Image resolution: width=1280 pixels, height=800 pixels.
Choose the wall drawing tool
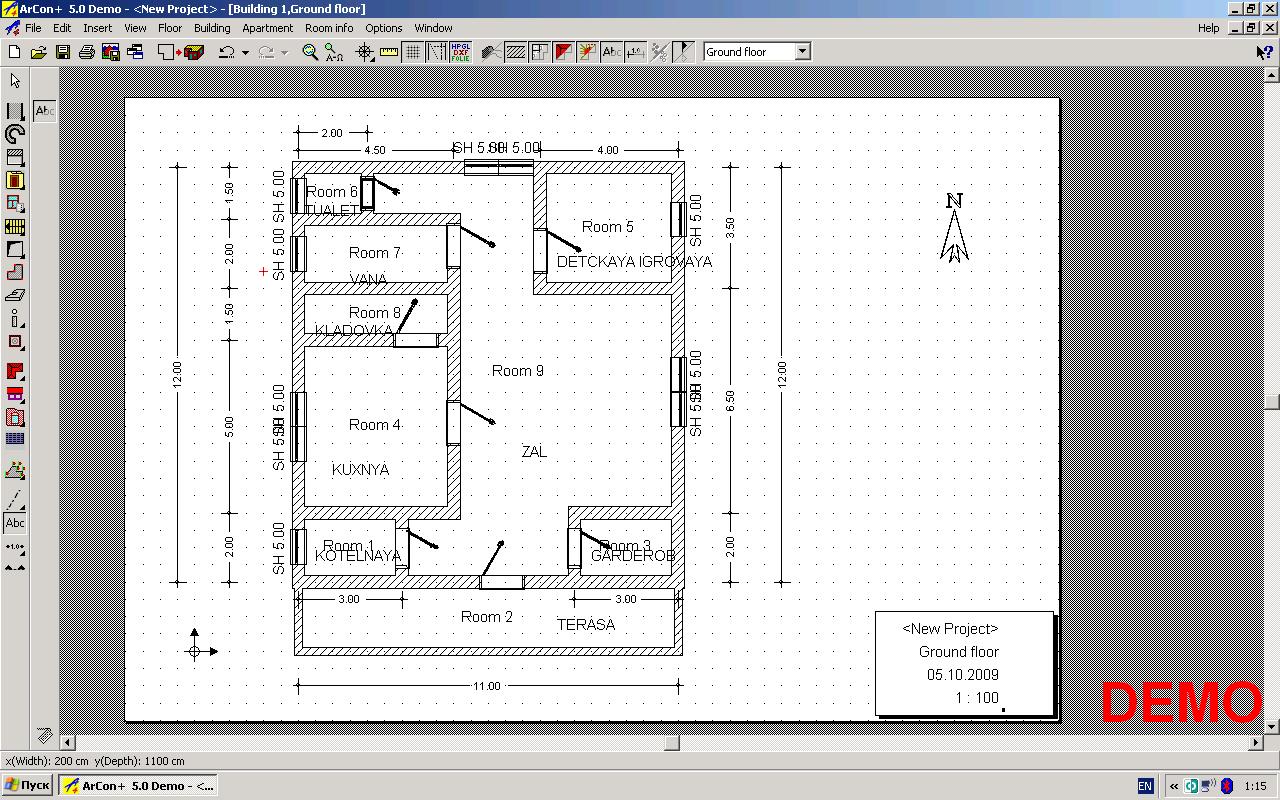point(15,111)
